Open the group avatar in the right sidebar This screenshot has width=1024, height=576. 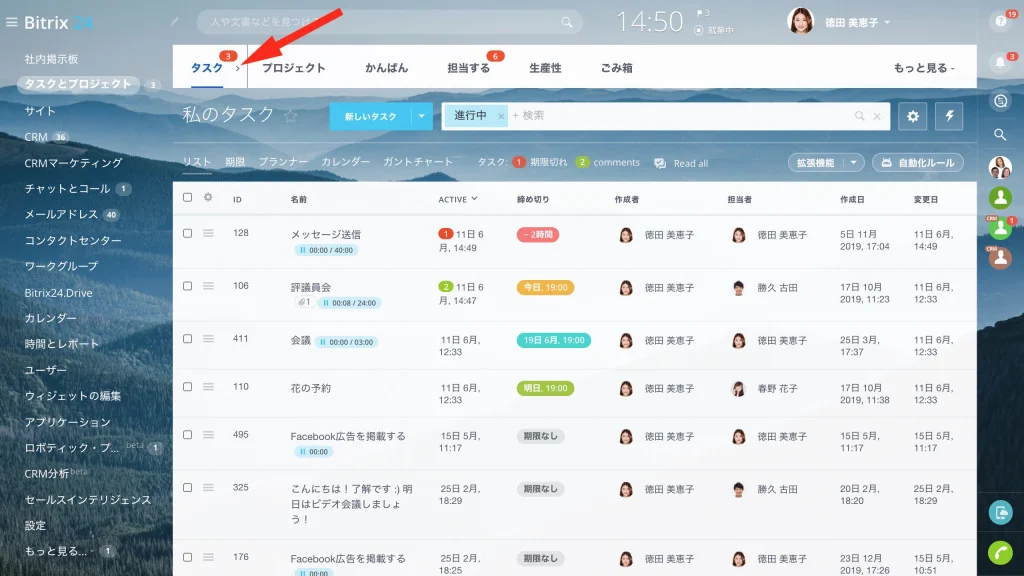(1000, 167)
